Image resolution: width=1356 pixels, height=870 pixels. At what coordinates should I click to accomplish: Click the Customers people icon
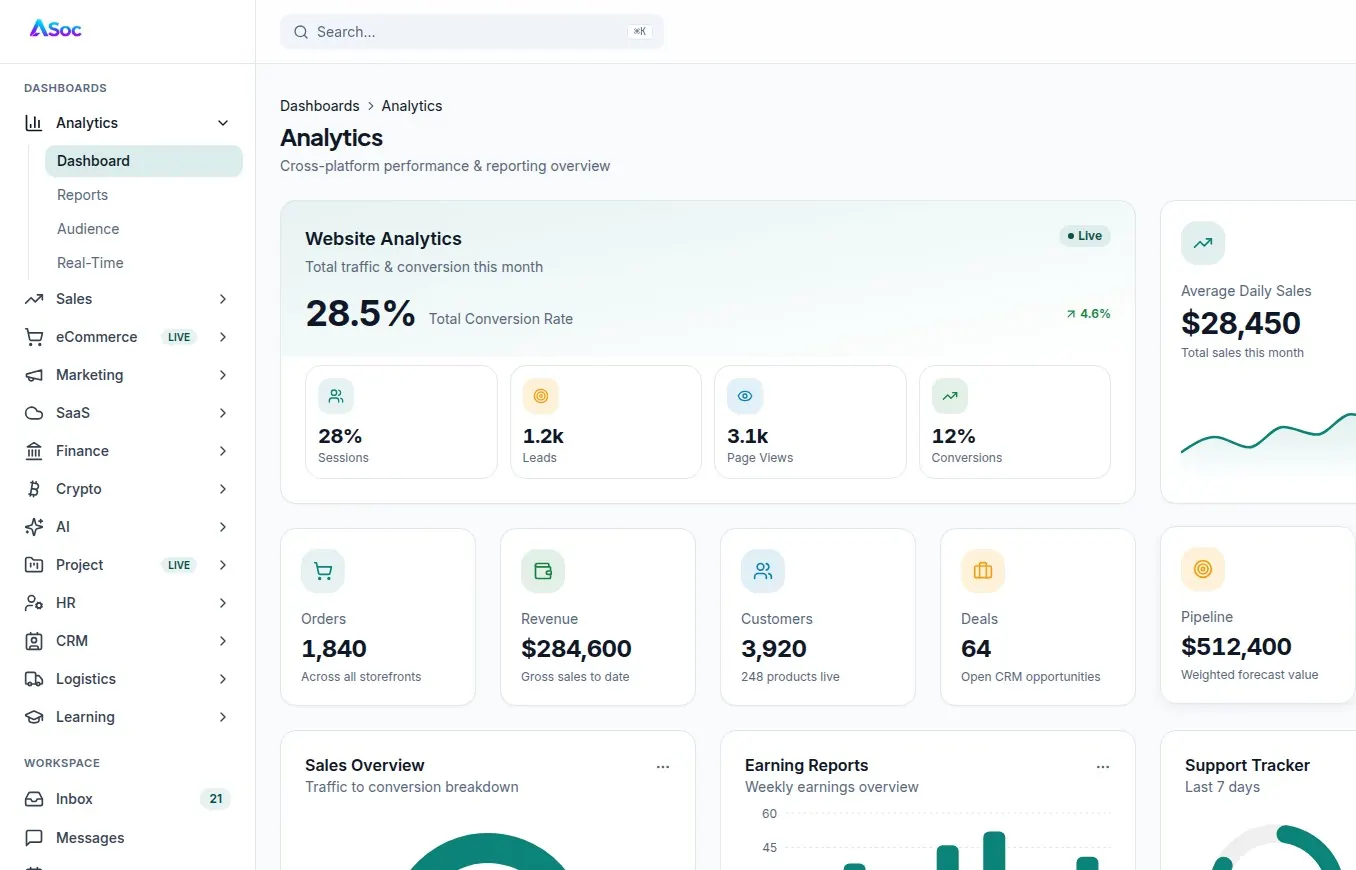click(763, 571)
